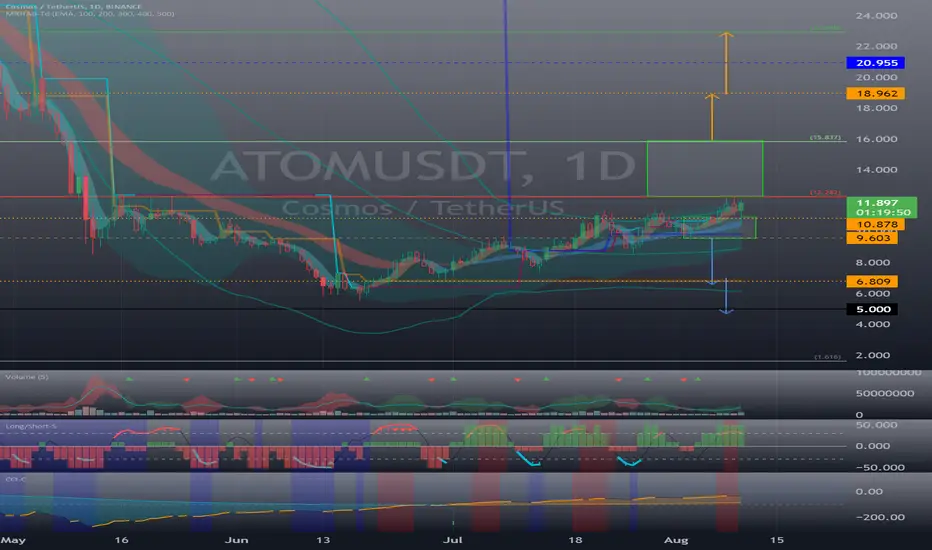Click the 2.000 price axis tick
The image size is (932, 550).
pos(873,355)
